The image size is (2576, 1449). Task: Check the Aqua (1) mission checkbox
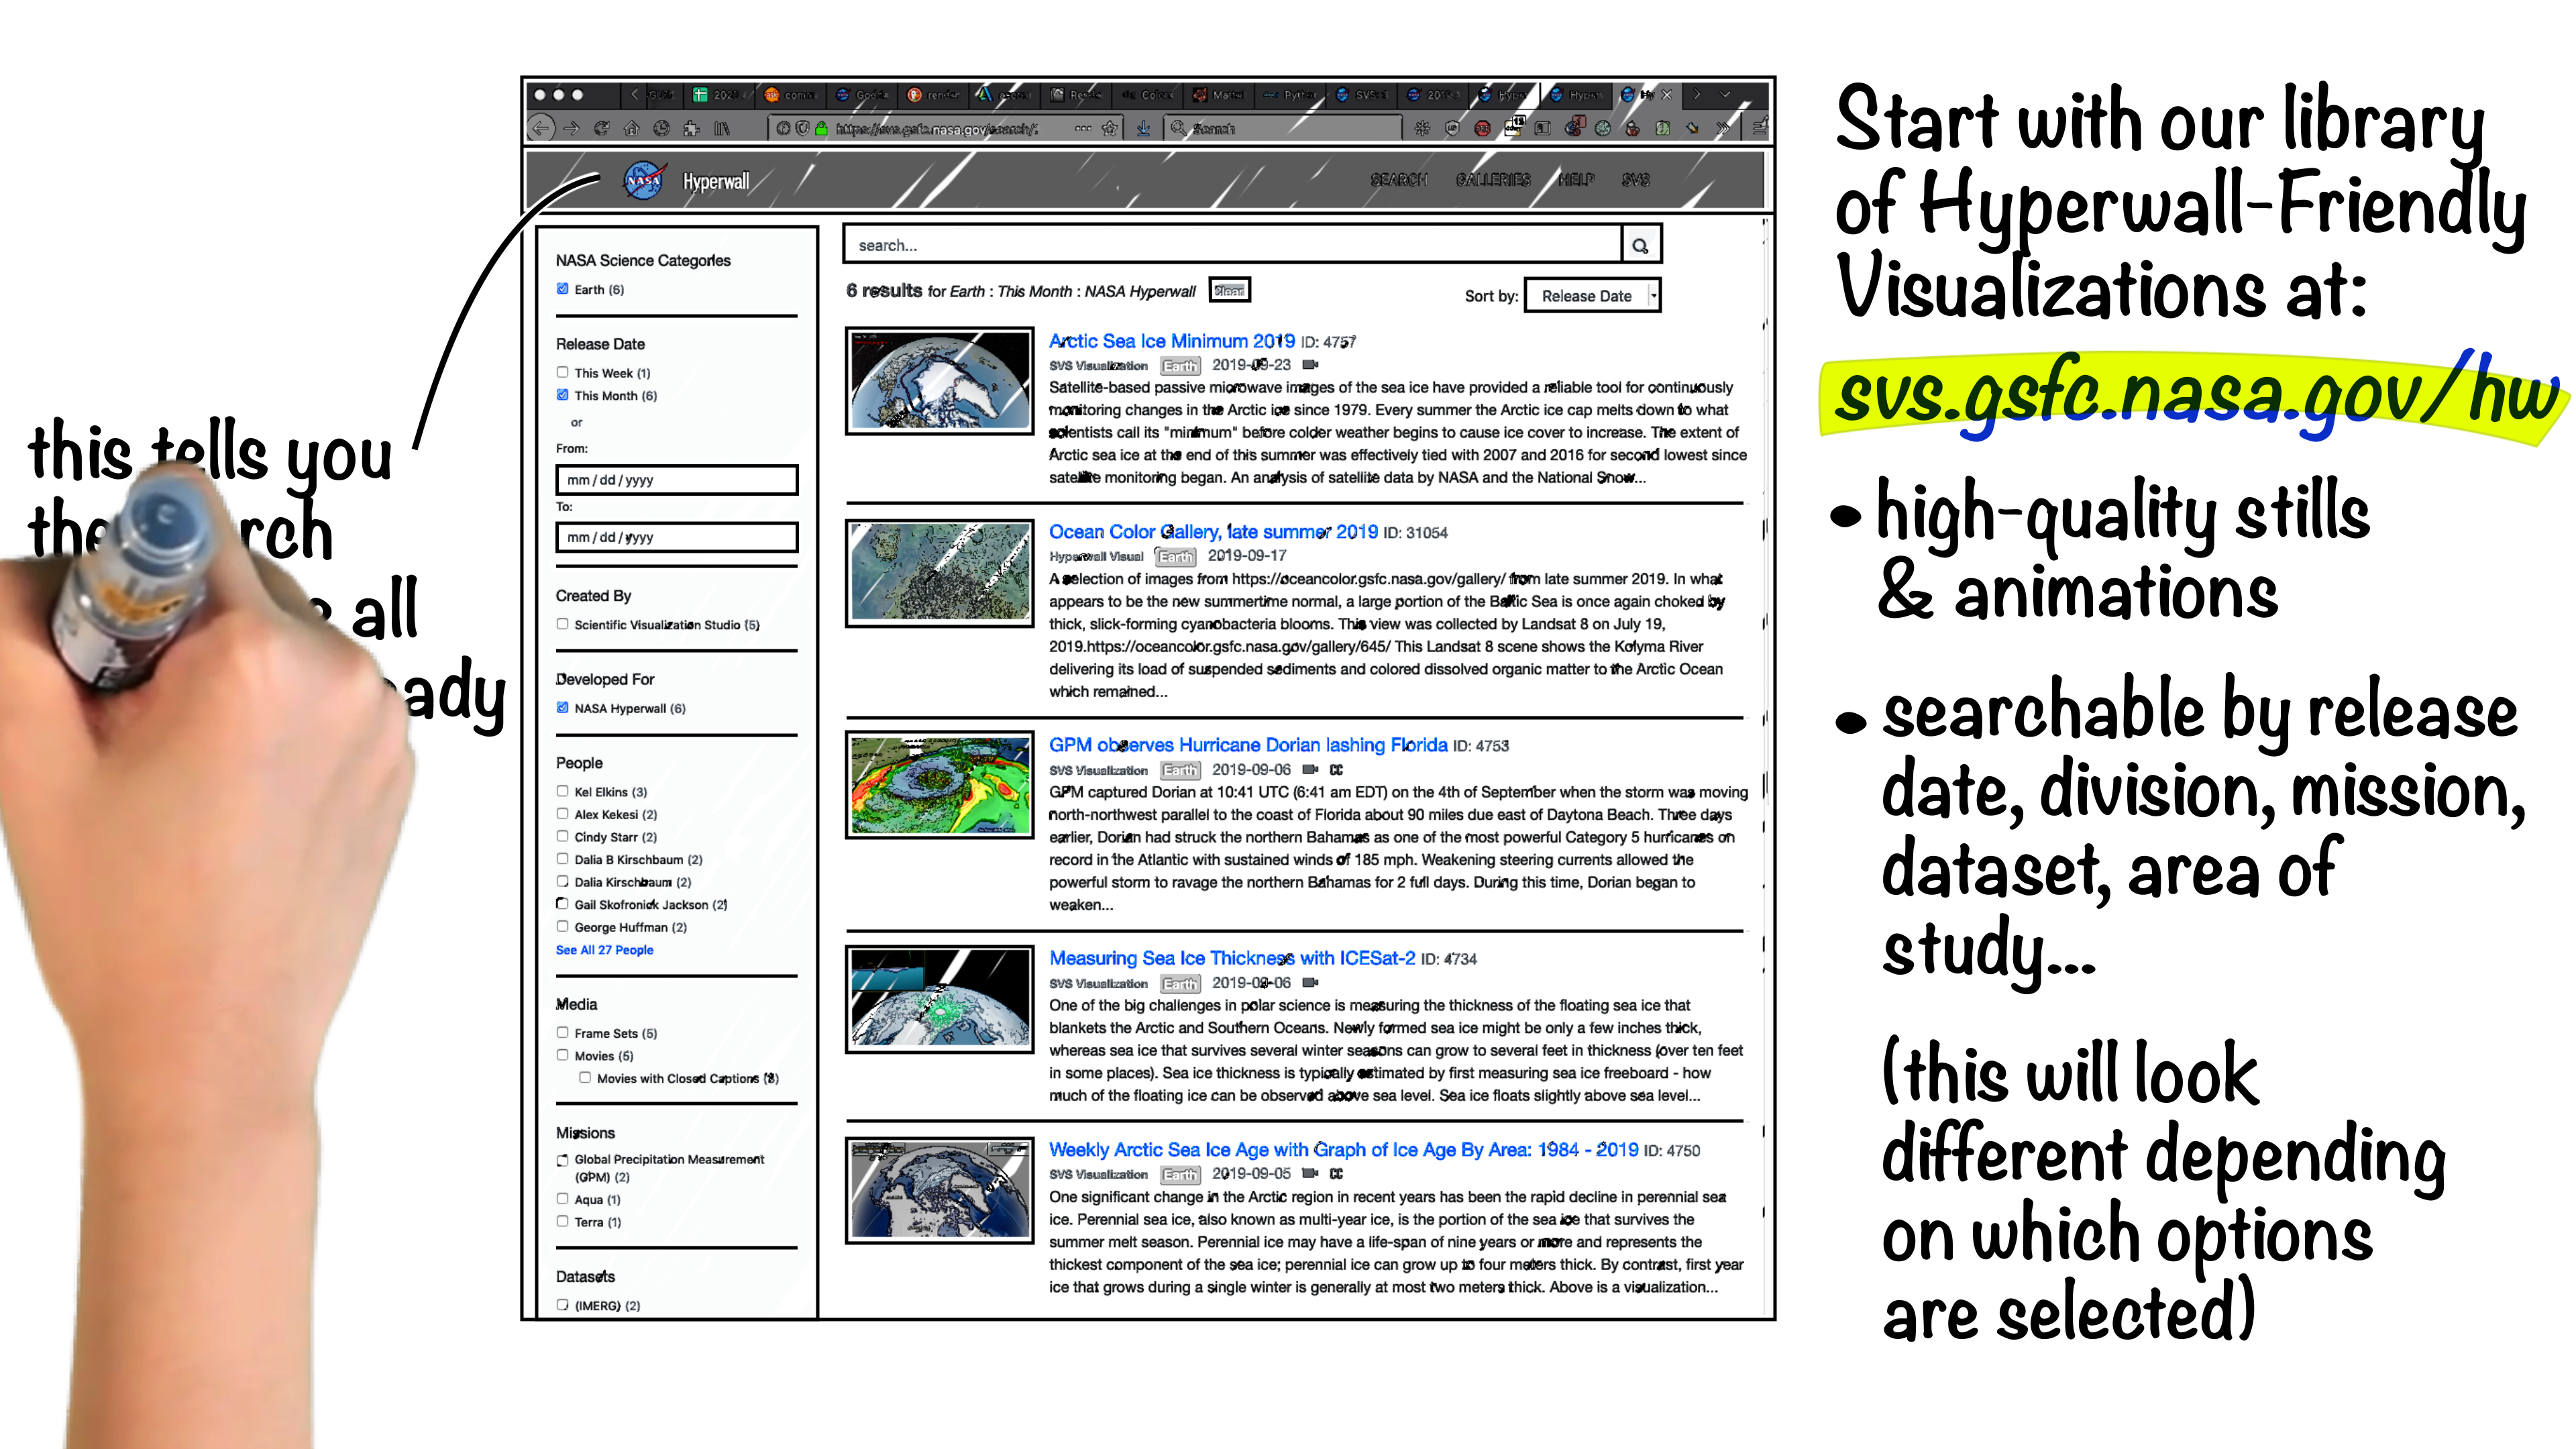[562, 1199]
